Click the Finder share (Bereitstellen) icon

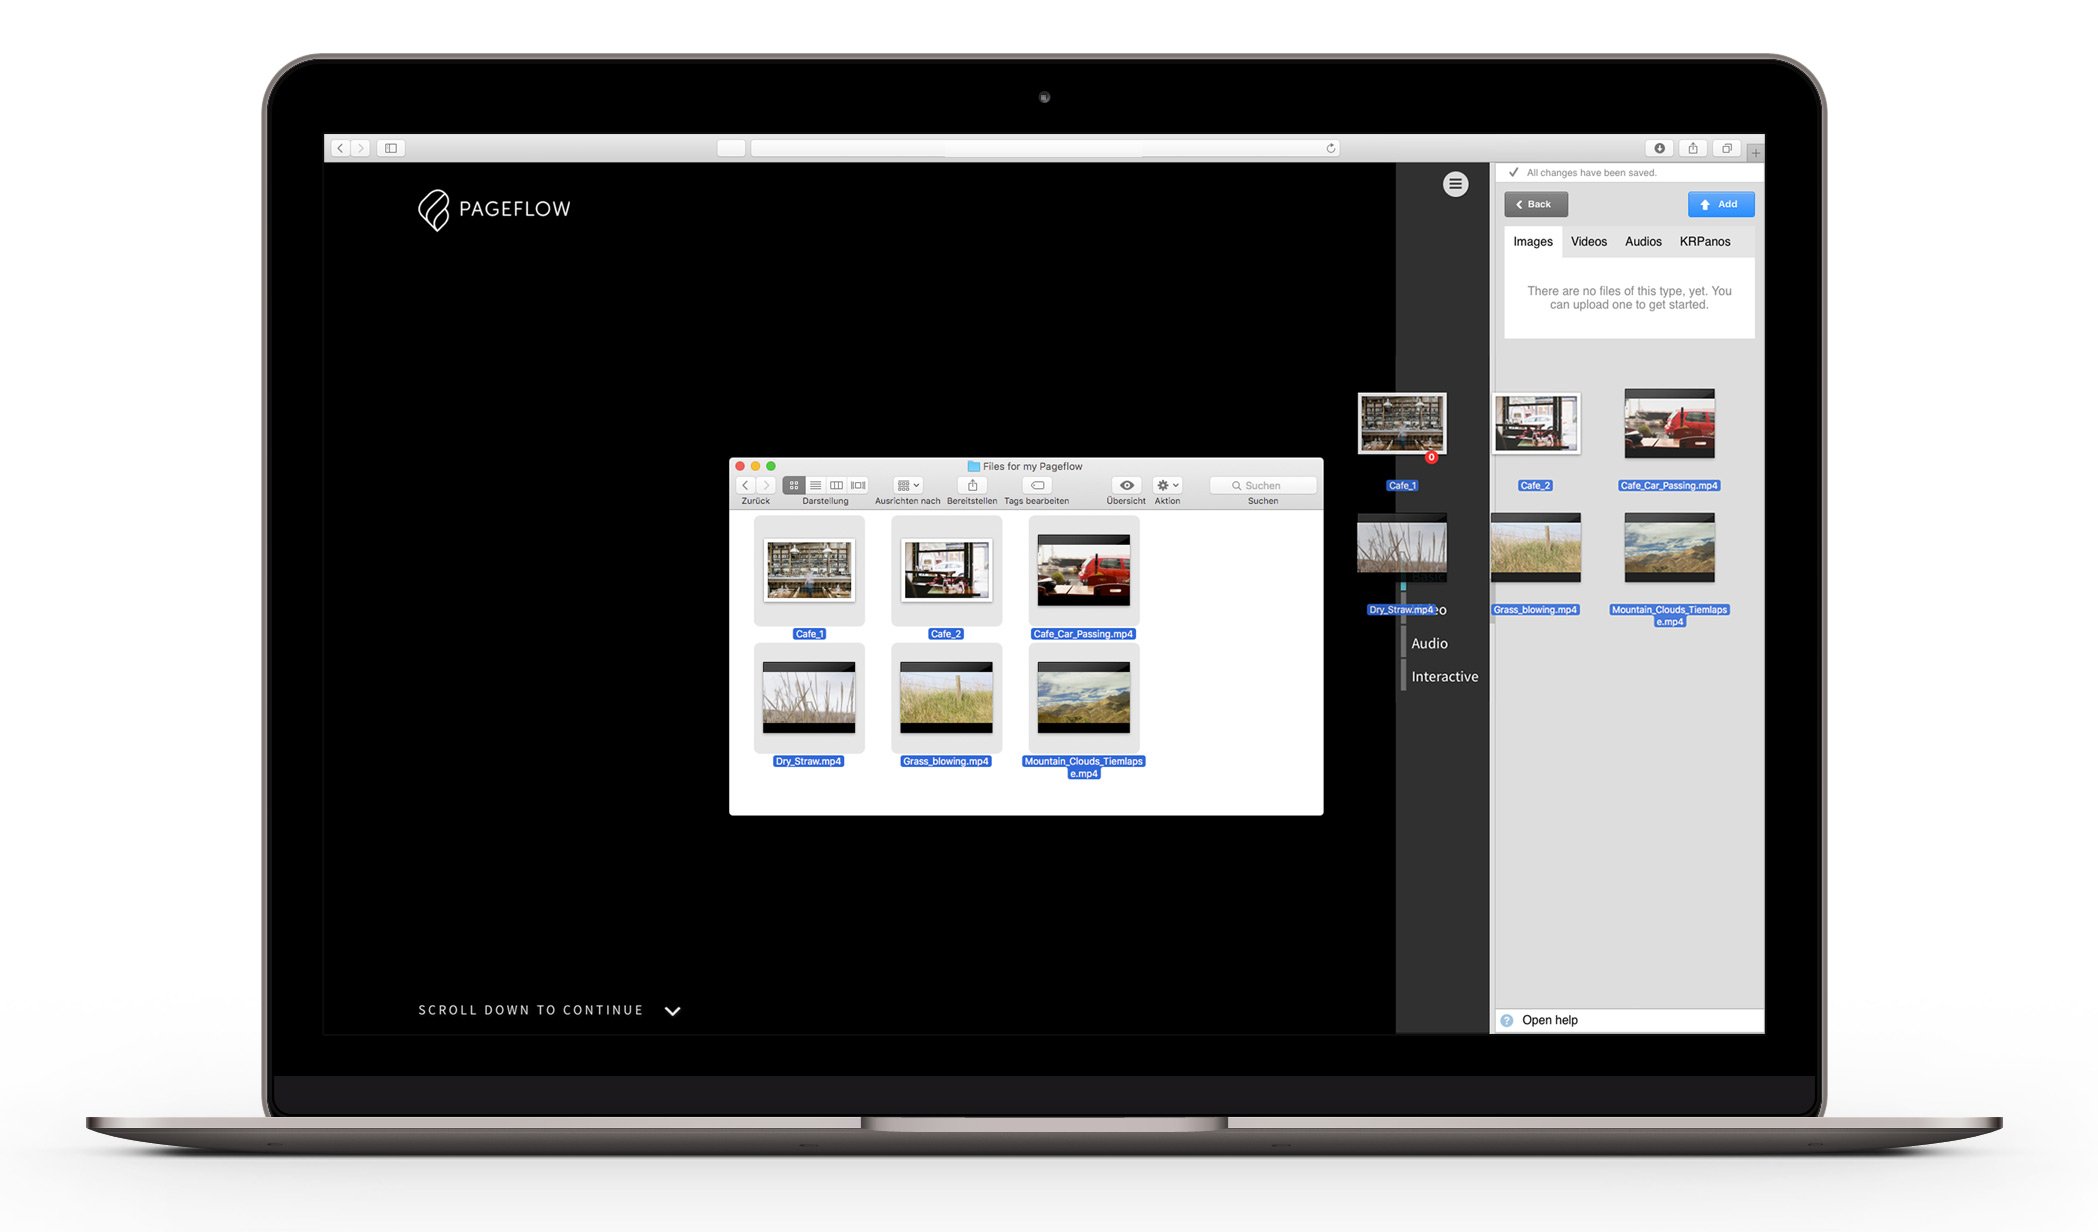pos(972,485)
